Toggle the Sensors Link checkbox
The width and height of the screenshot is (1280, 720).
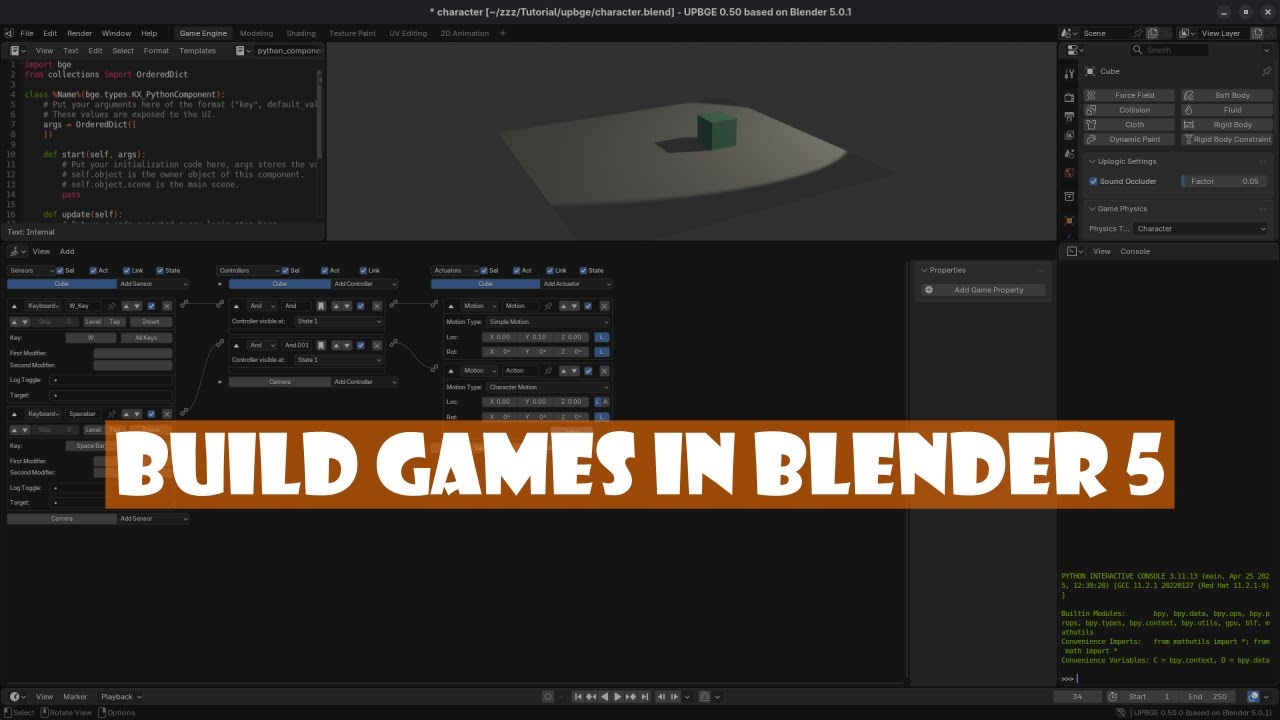click(127, 270)
